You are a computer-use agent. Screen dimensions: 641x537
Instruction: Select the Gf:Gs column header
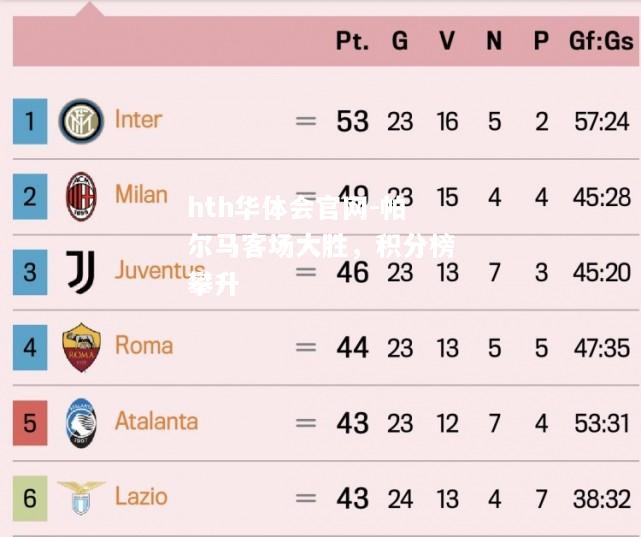[601, 41]
